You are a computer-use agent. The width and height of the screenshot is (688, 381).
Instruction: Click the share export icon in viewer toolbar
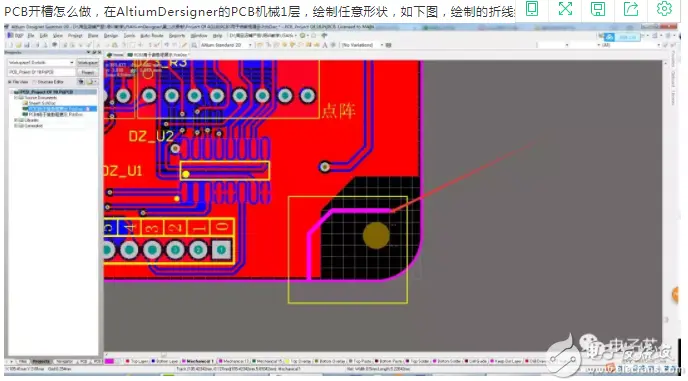point(631,8)
